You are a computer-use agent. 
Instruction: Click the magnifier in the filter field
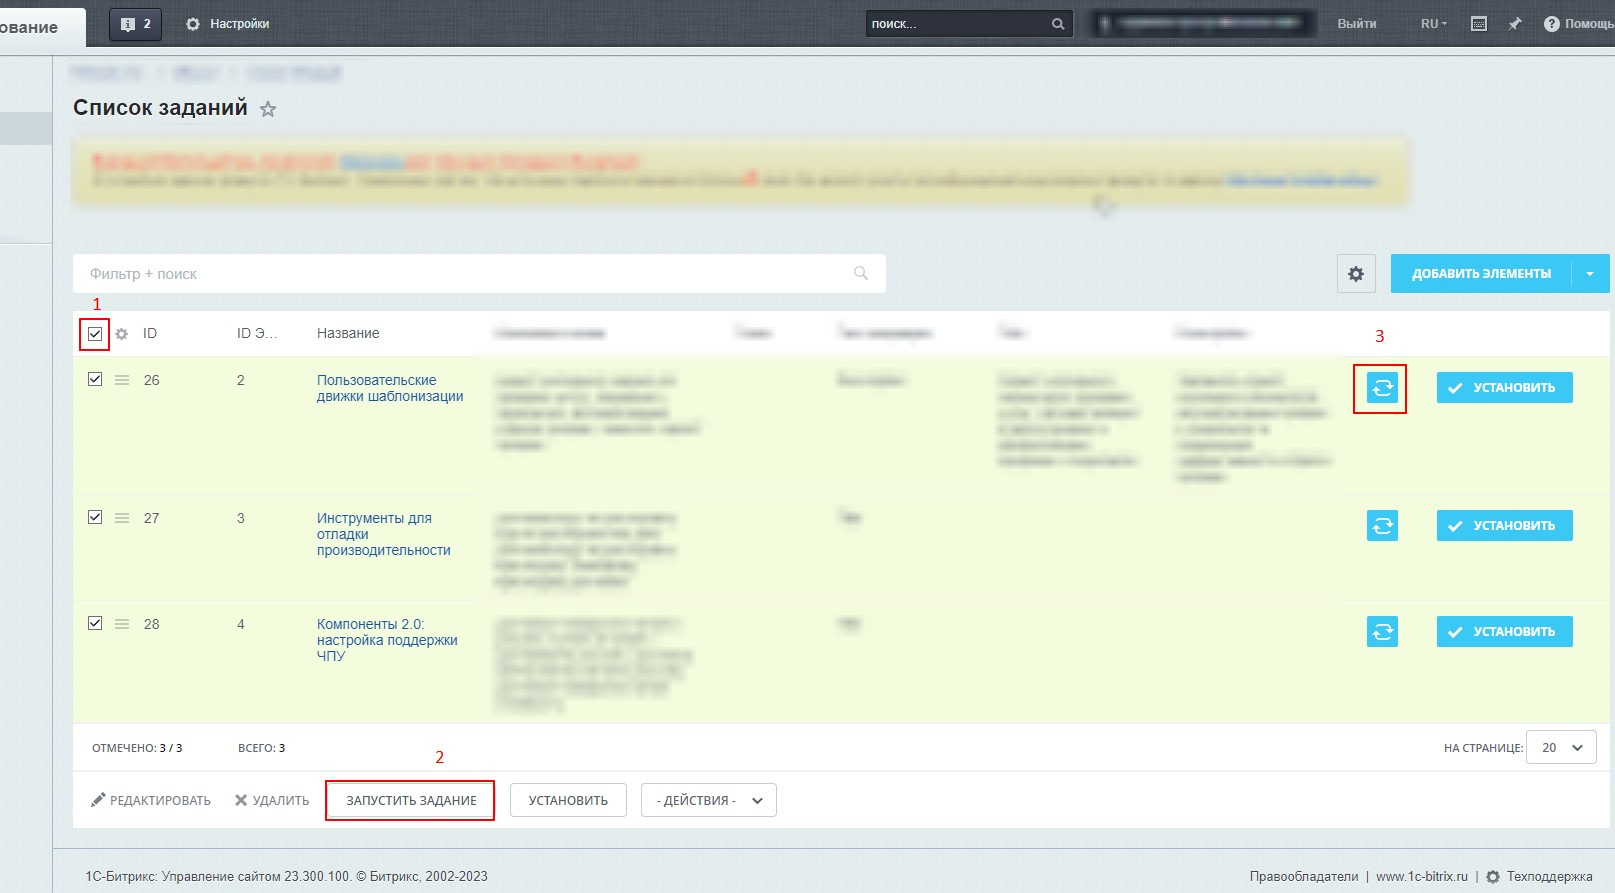pyautogui.click(x=861, y=273)
